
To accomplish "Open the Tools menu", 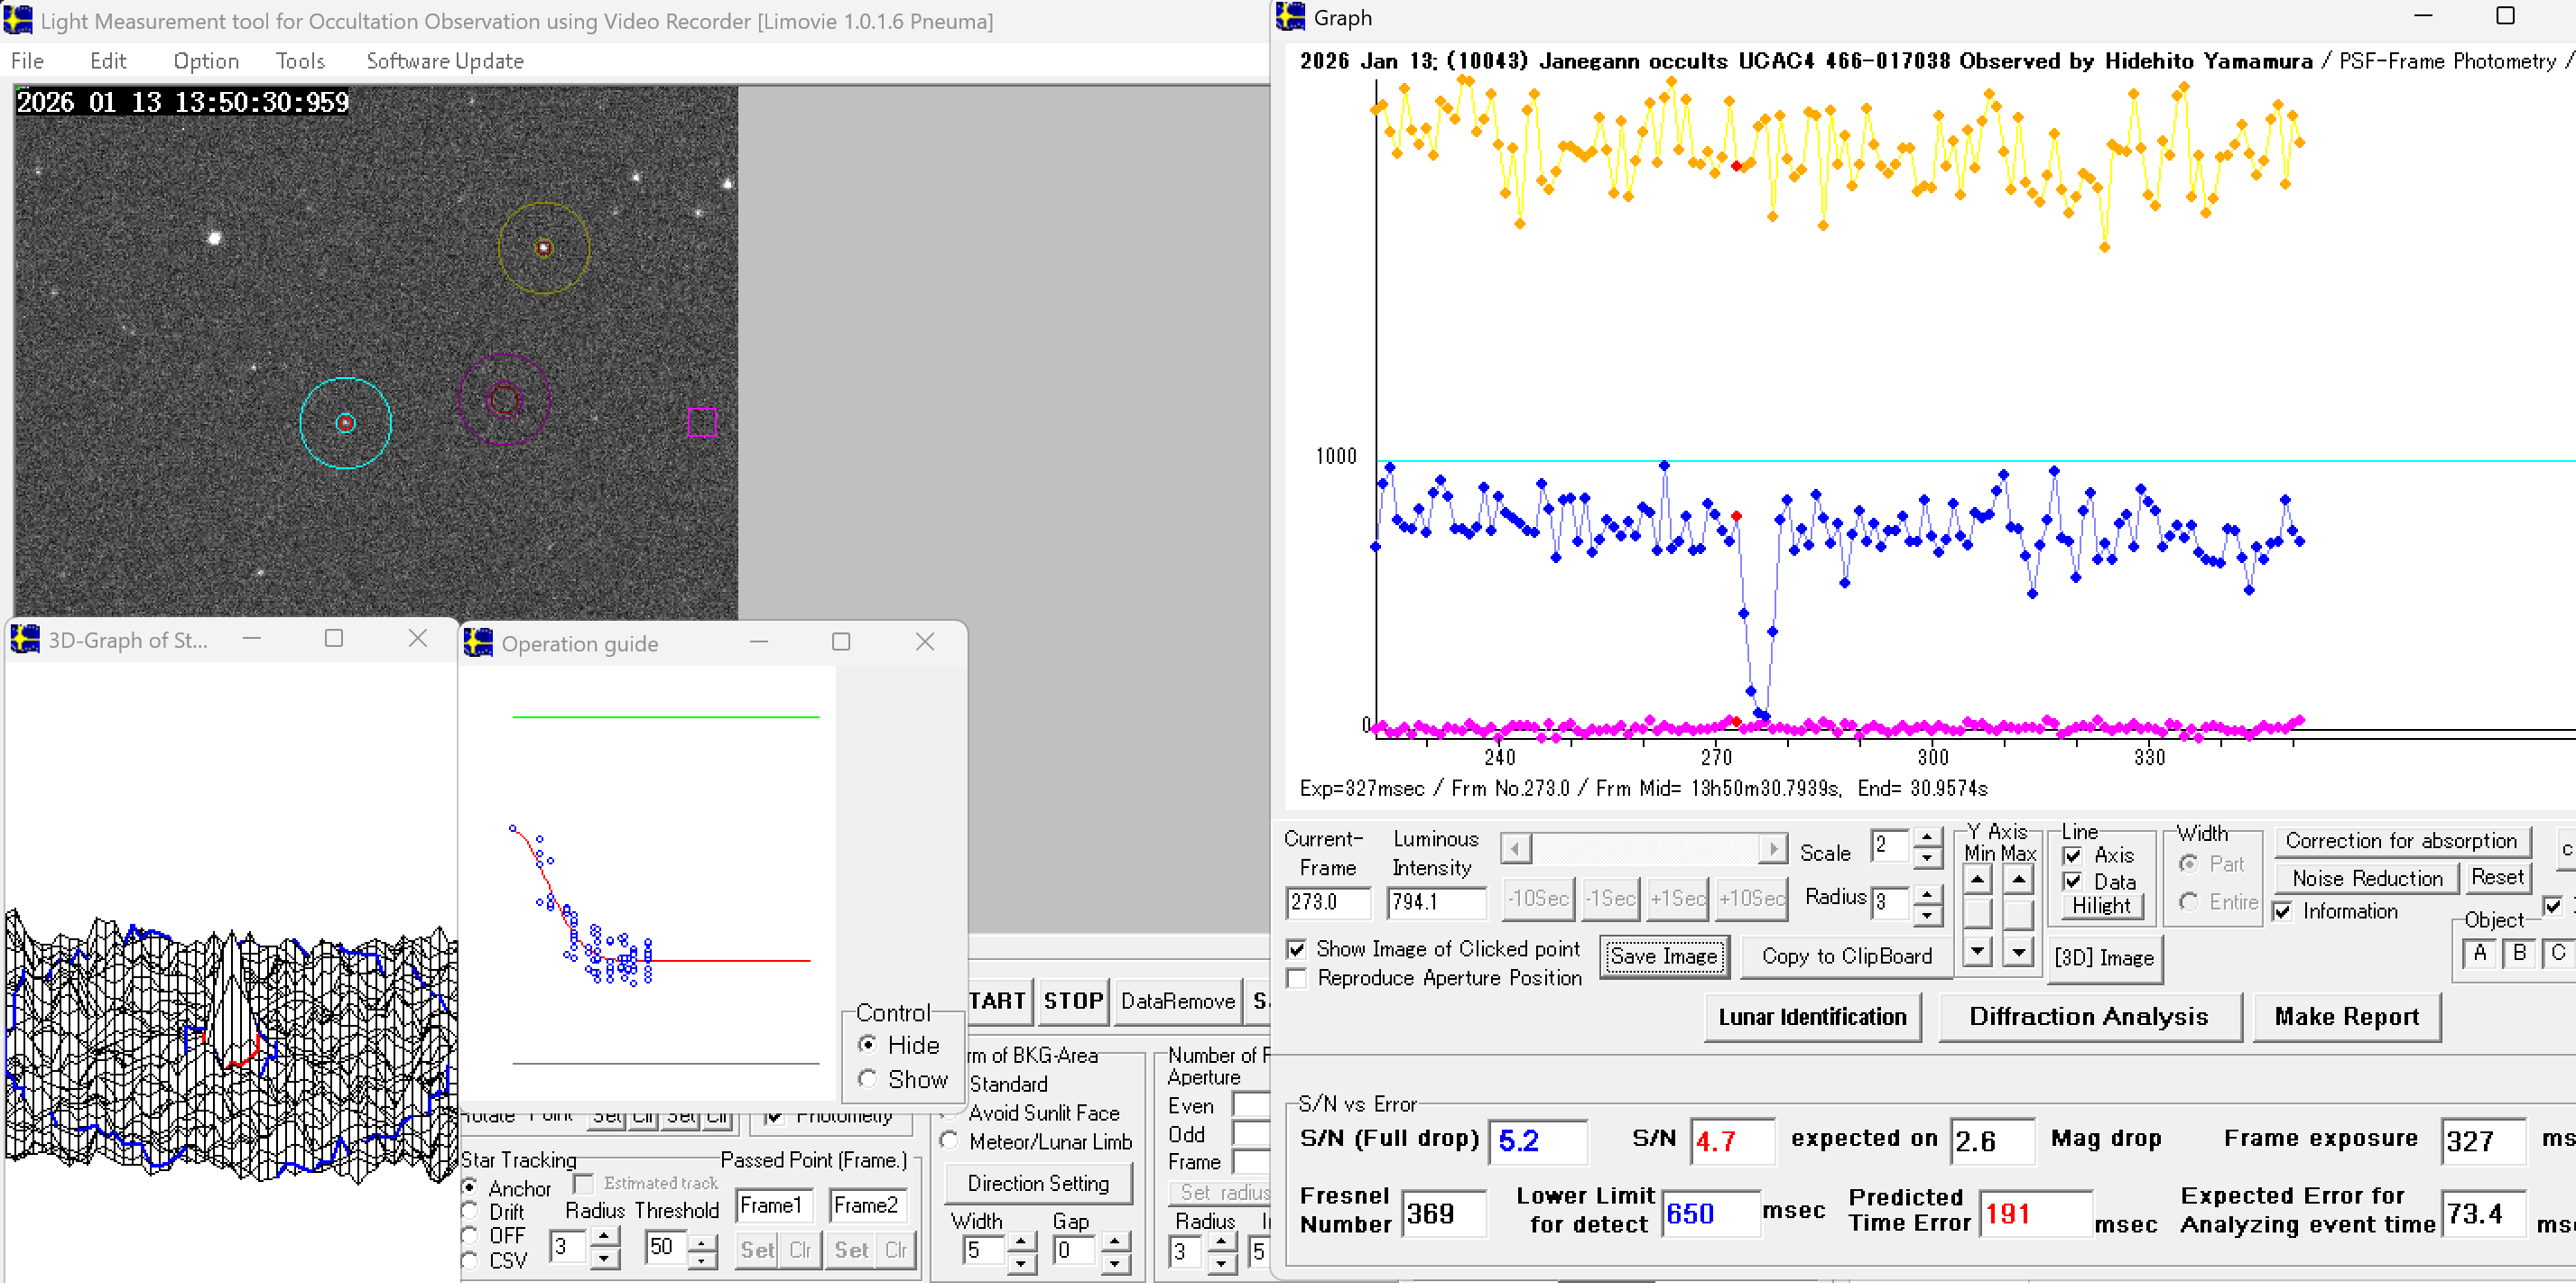I will click(x=300, y=61).
